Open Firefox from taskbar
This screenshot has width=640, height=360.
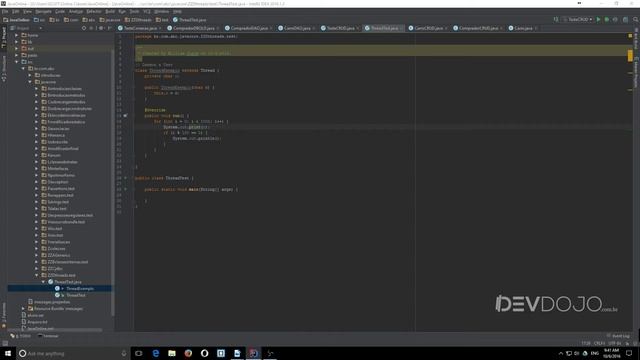click(x=188, y=353)
